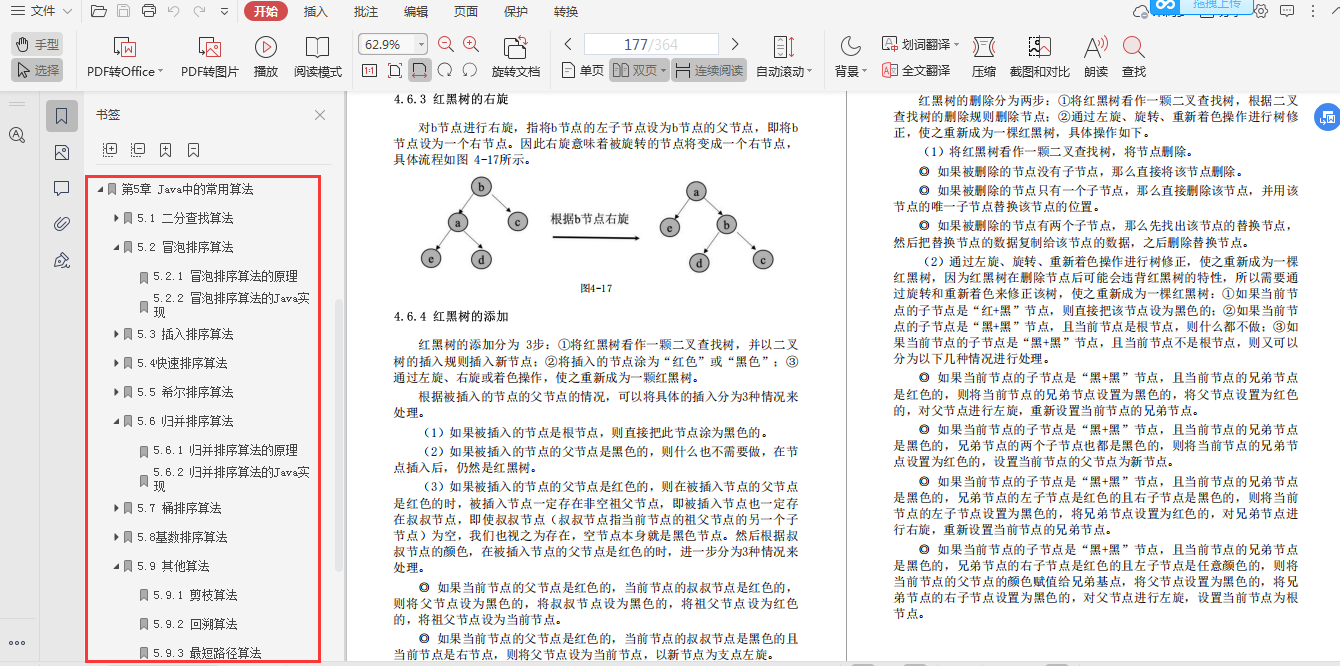Open the feedback chat icon at top right
The image size is (1340, 666).
(x=1288, y=12)
